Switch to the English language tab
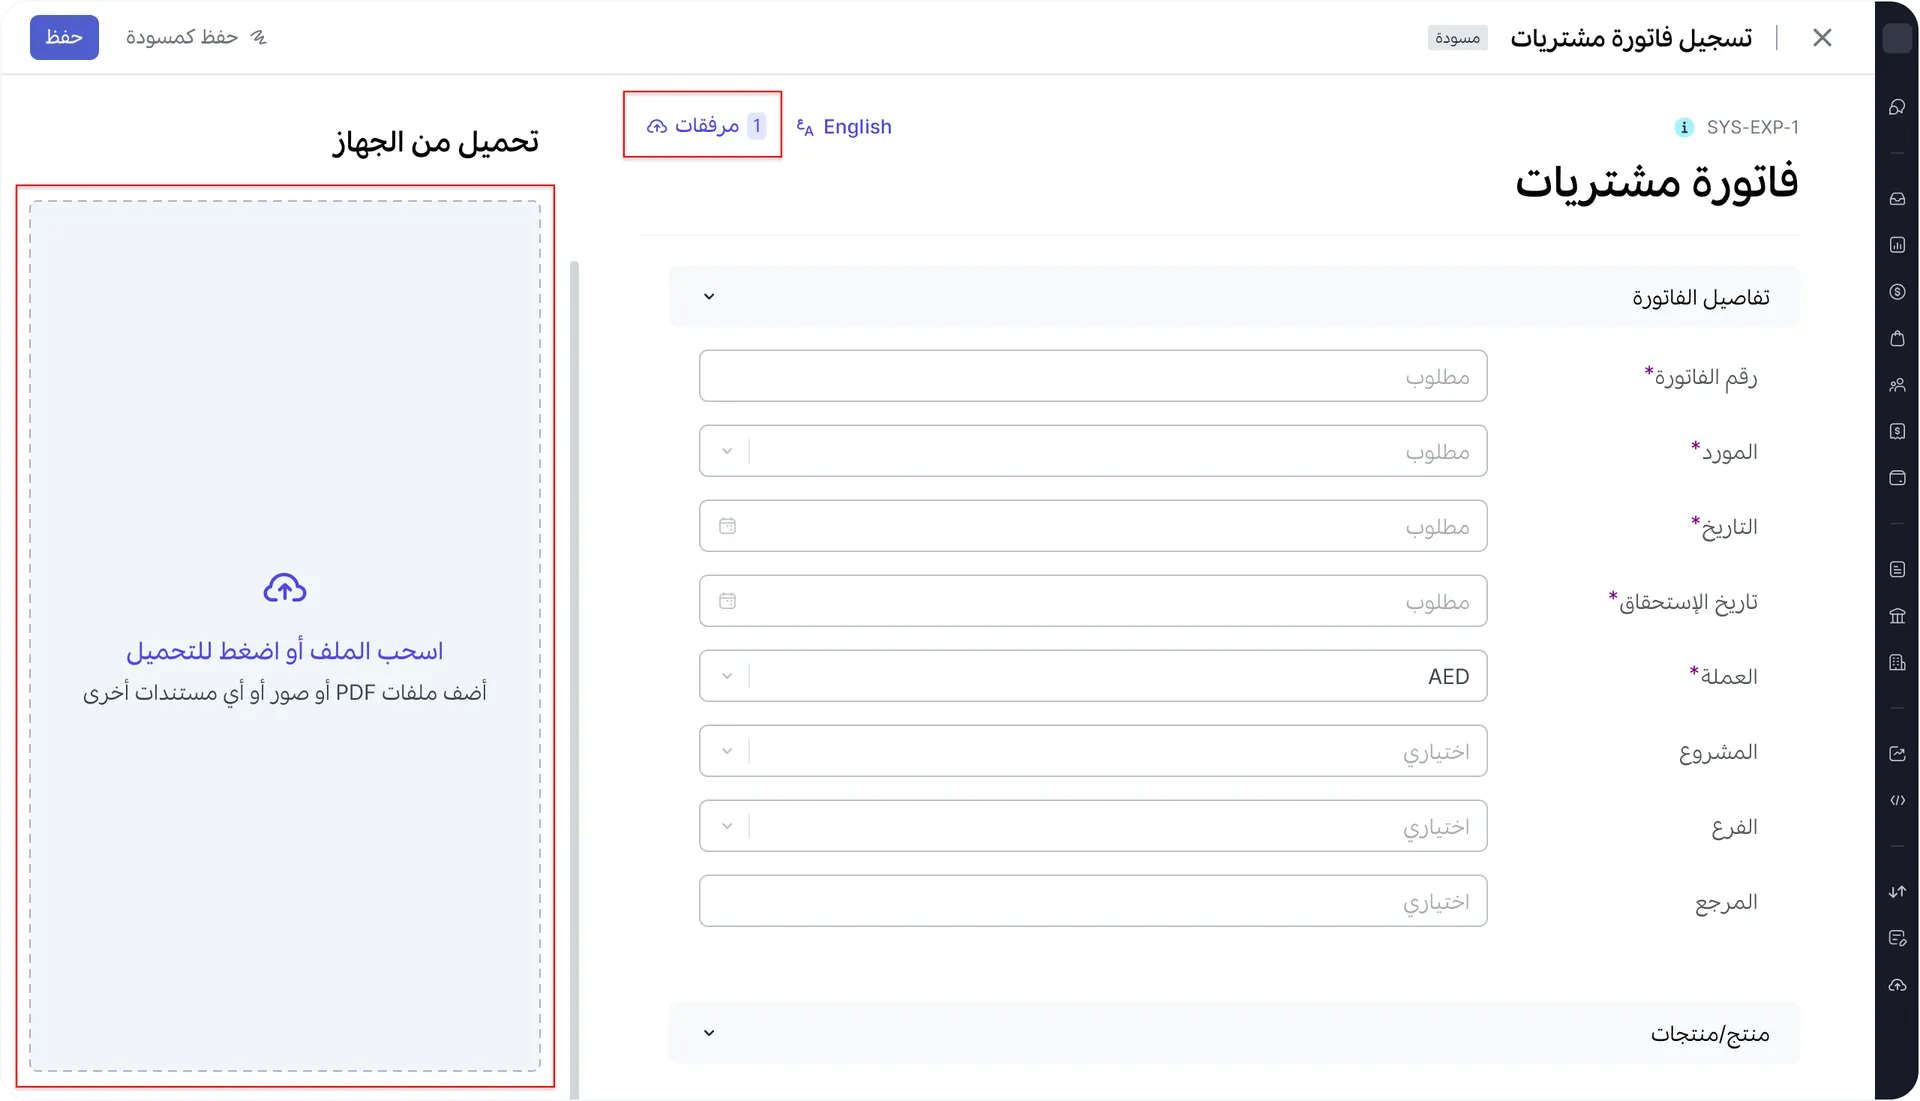 pyautogui.click(x=845, y=126)
